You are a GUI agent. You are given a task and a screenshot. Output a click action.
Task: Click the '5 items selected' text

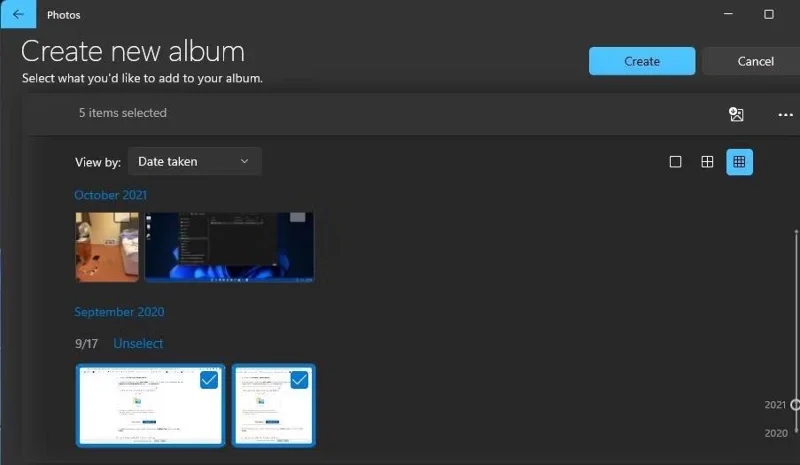tap(123, 113)
